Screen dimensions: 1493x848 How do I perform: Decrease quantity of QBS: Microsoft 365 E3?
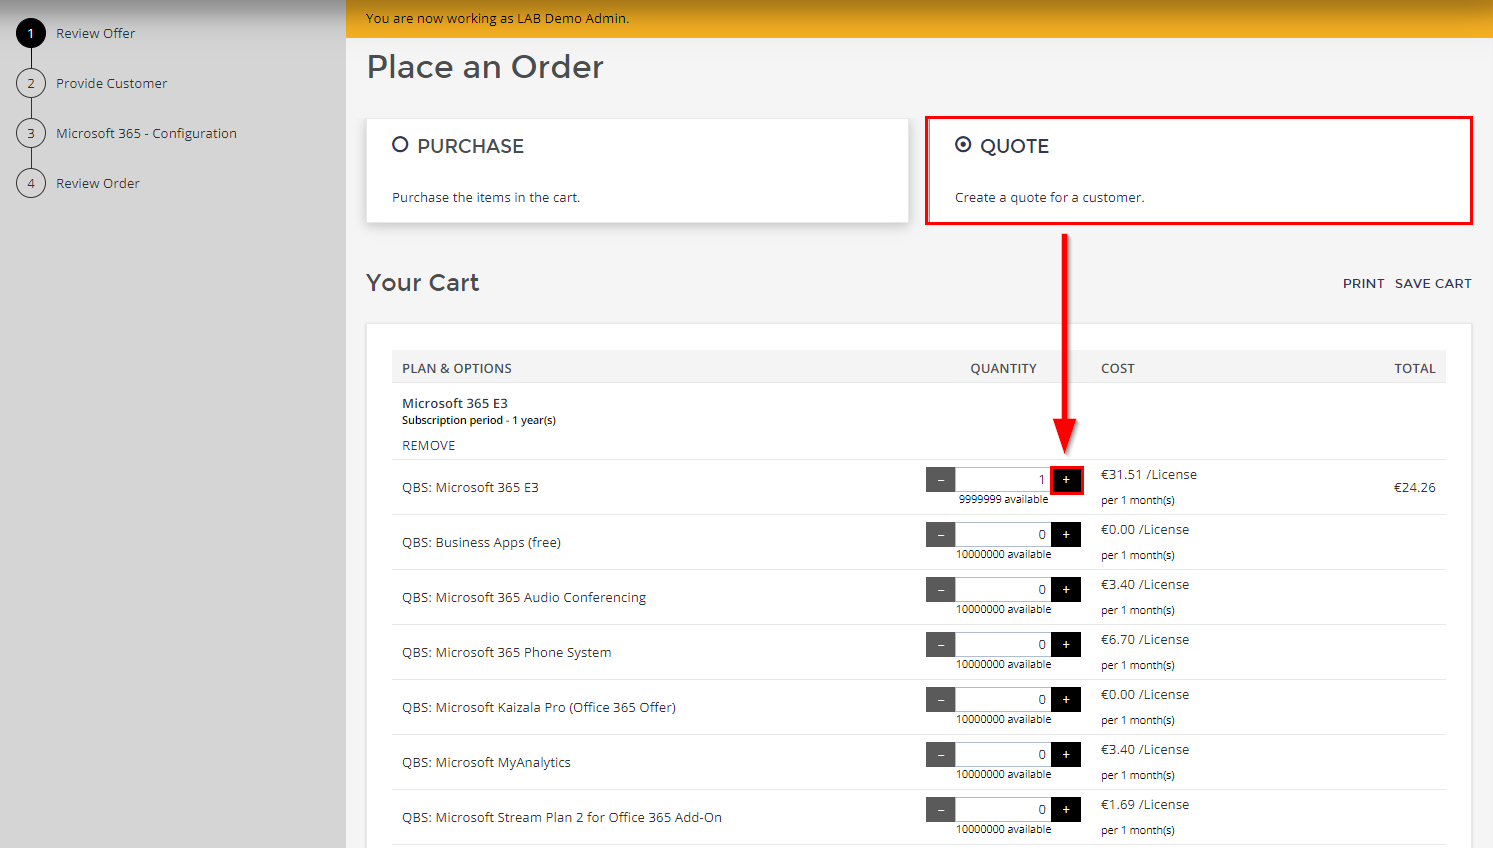point(941,480)
